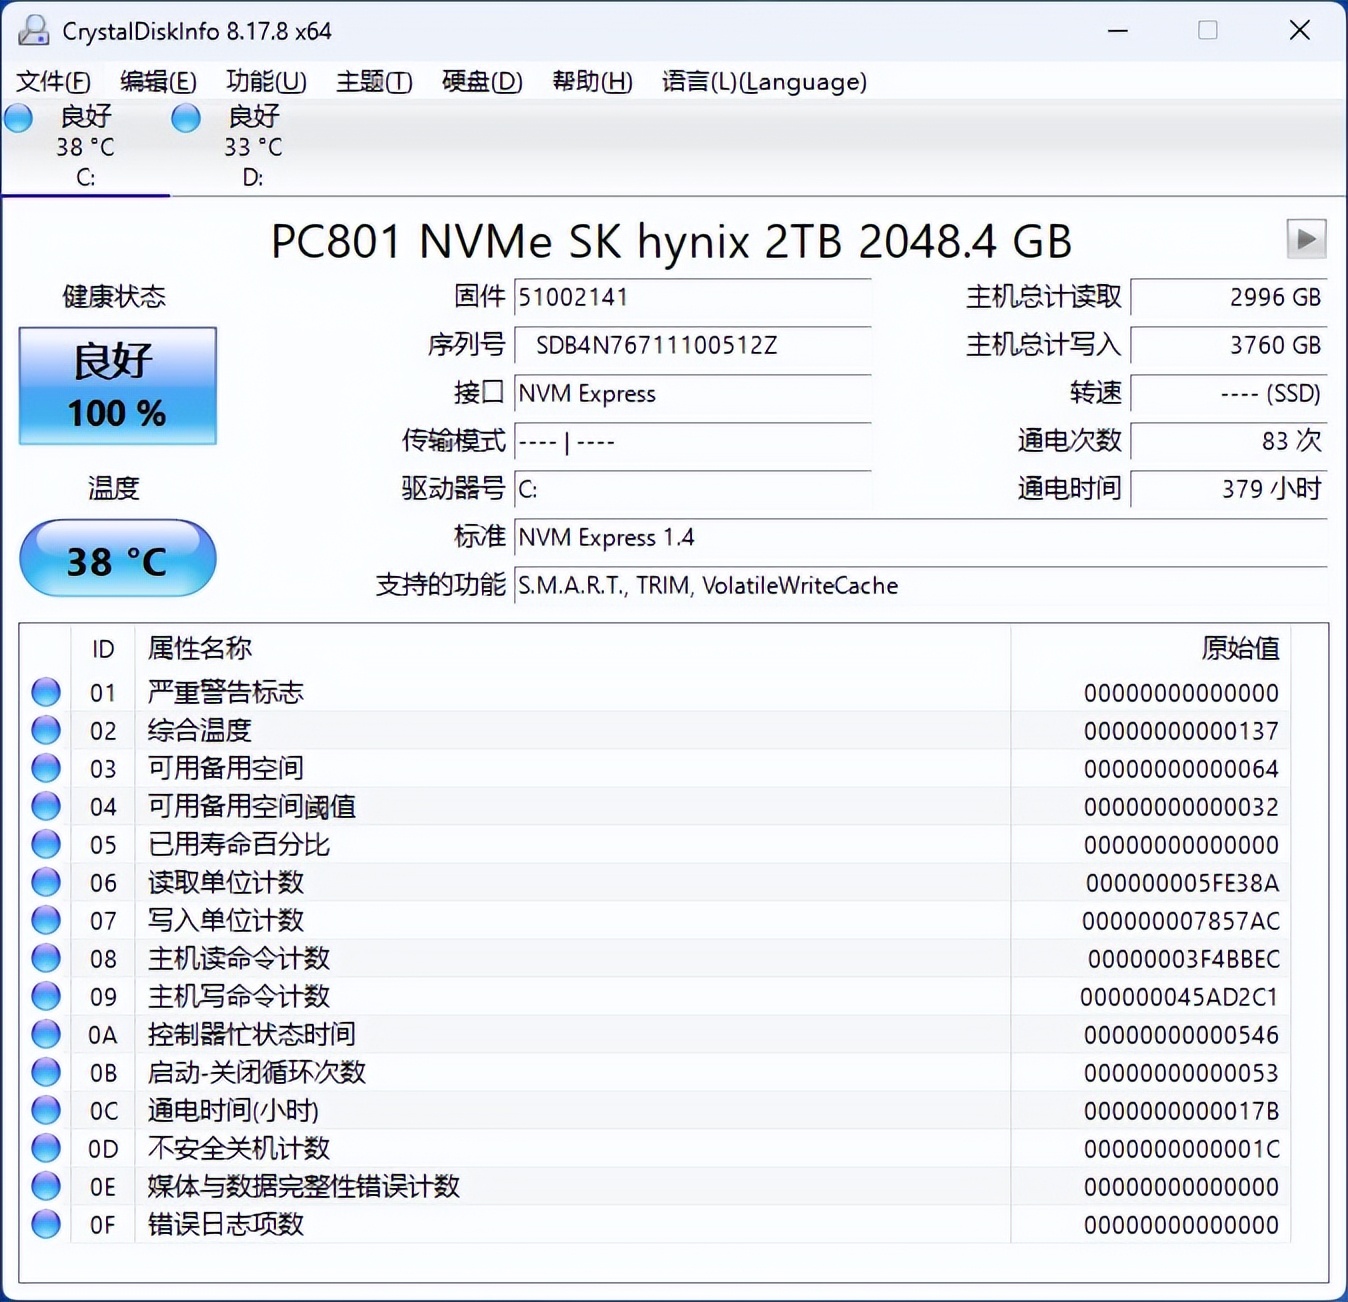
Task: Open the 语言(L)(Language) menu
Action: pyautogui.click(x=764, y=82)
